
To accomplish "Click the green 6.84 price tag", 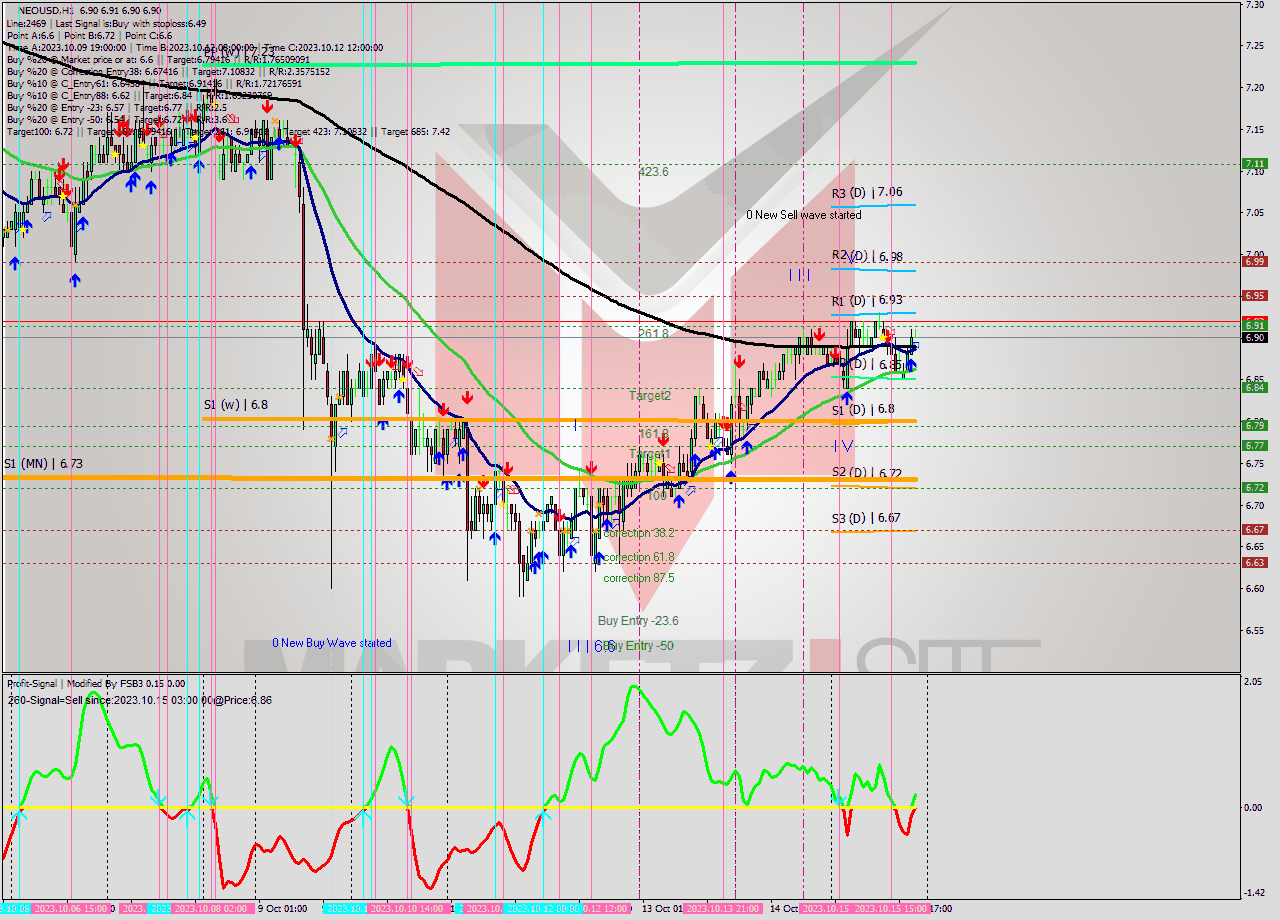I will 1254,387.
